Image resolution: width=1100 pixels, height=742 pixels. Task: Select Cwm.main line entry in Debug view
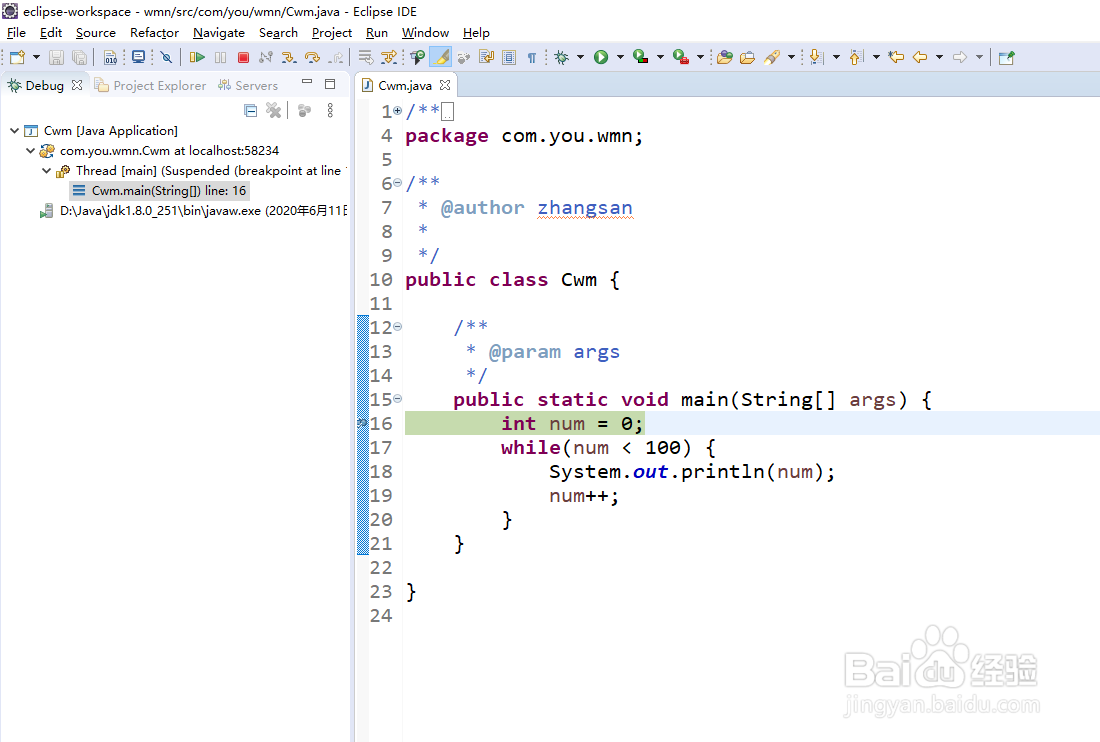coord(160,190)
